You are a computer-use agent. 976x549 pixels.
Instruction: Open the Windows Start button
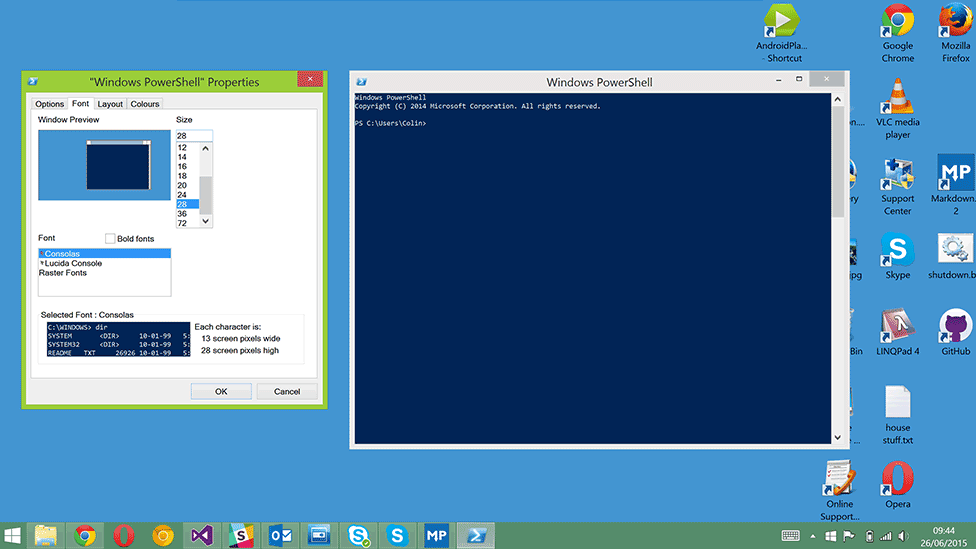point(12,535)
